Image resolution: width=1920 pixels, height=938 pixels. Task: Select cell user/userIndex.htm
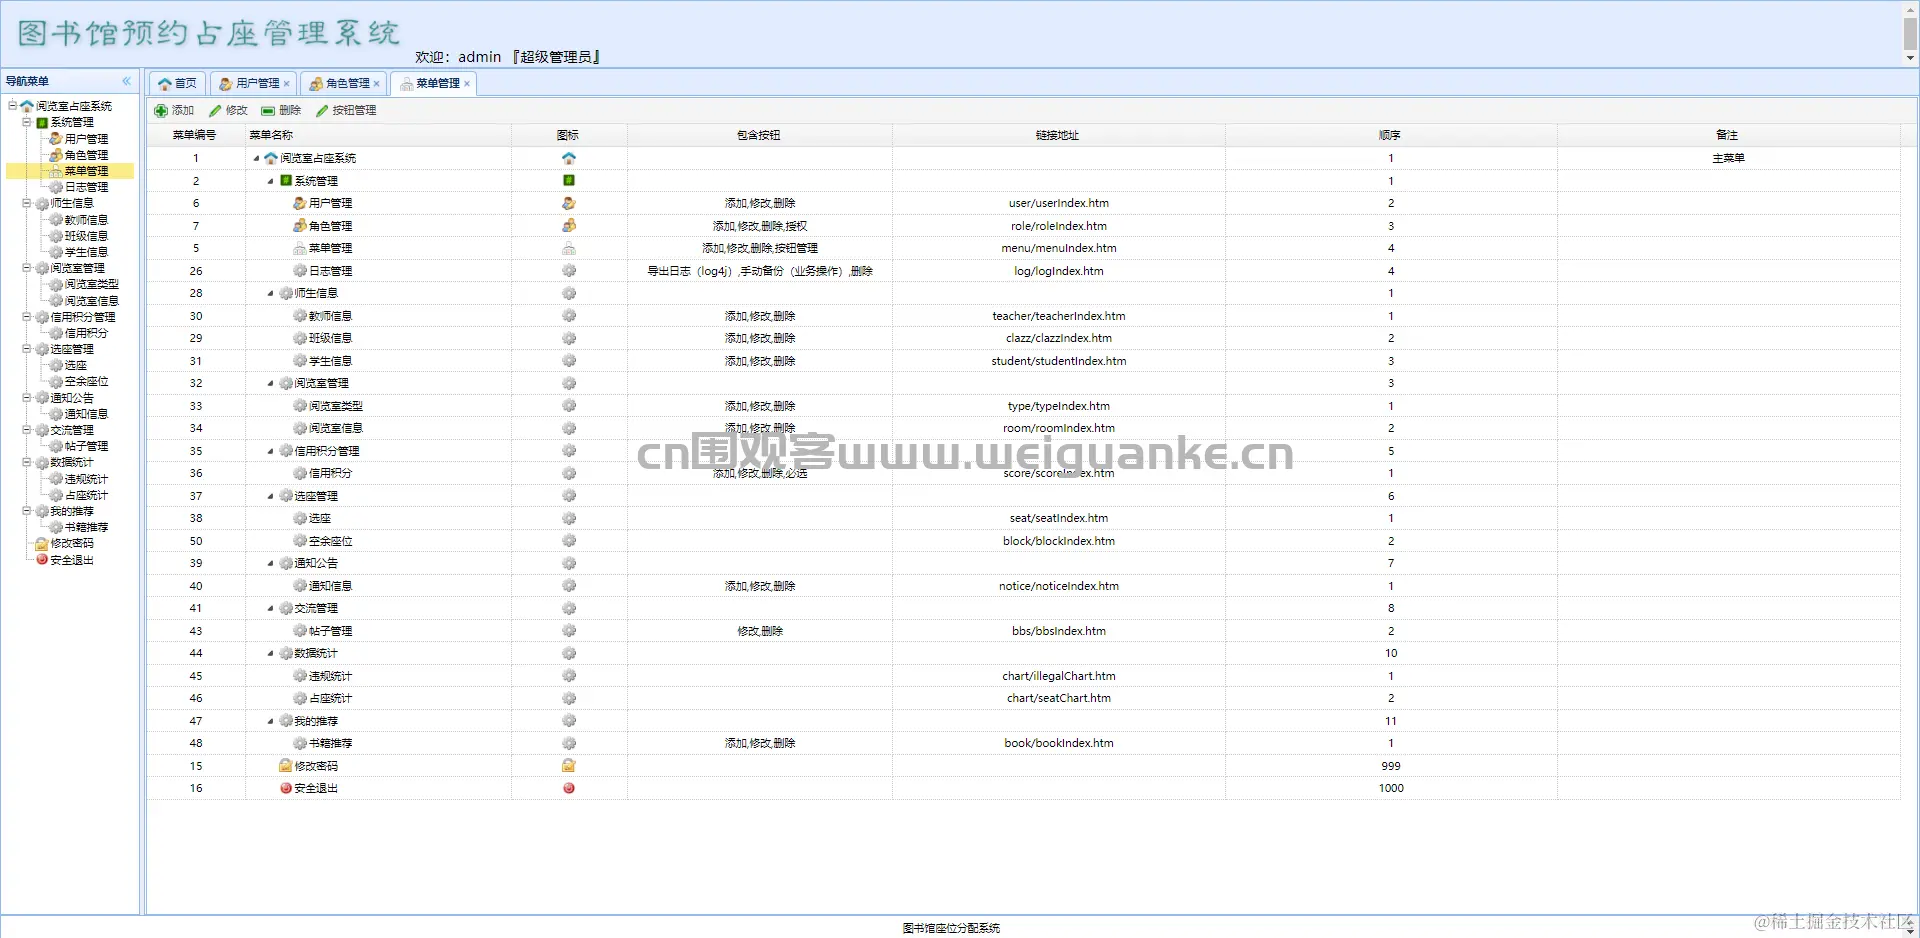point(1058,203)
